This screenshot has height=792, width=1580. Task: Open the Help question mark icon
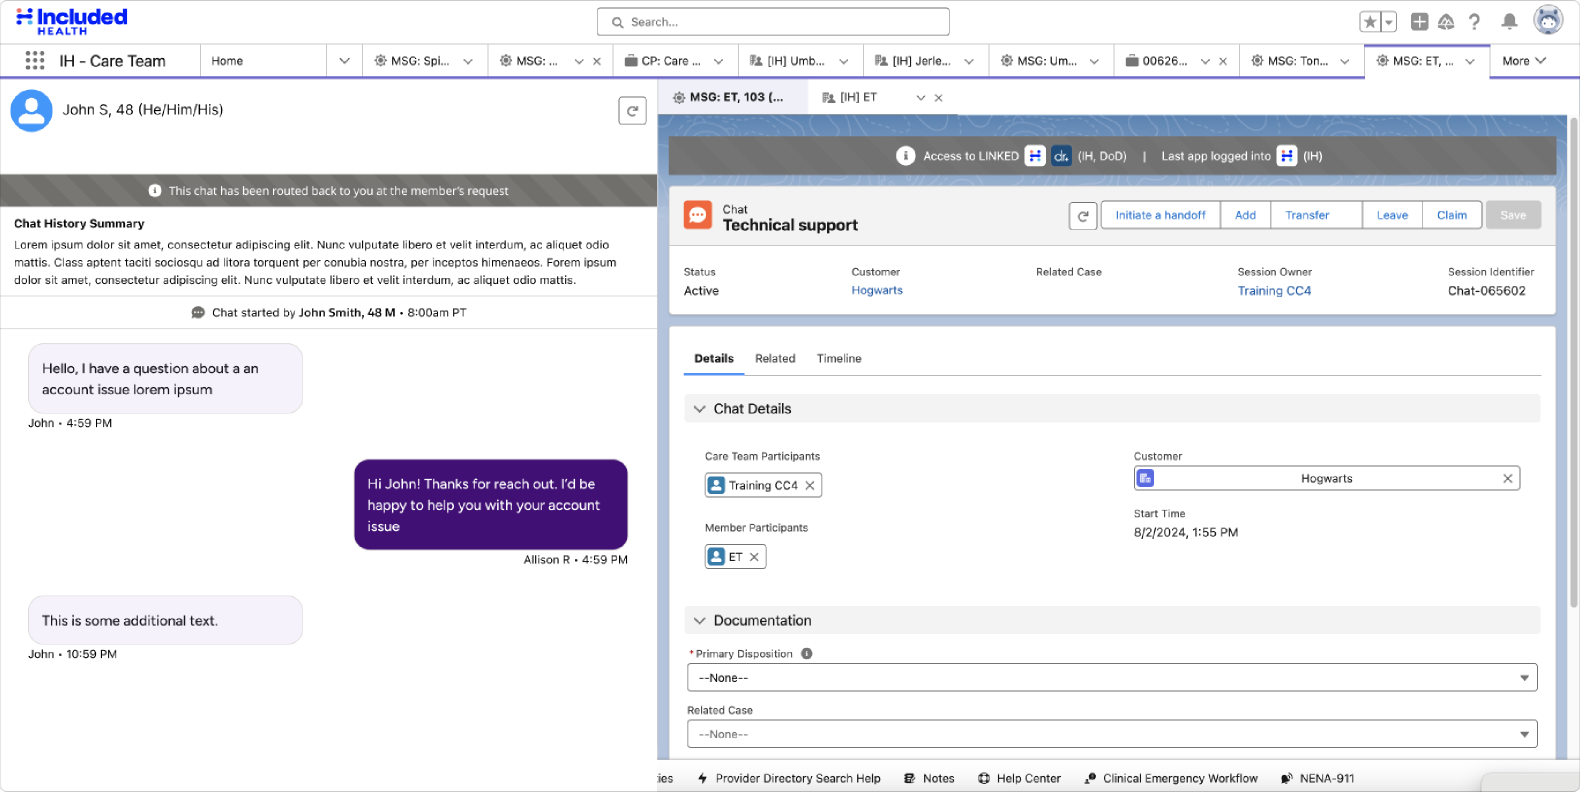click(x=1474, y=21)
